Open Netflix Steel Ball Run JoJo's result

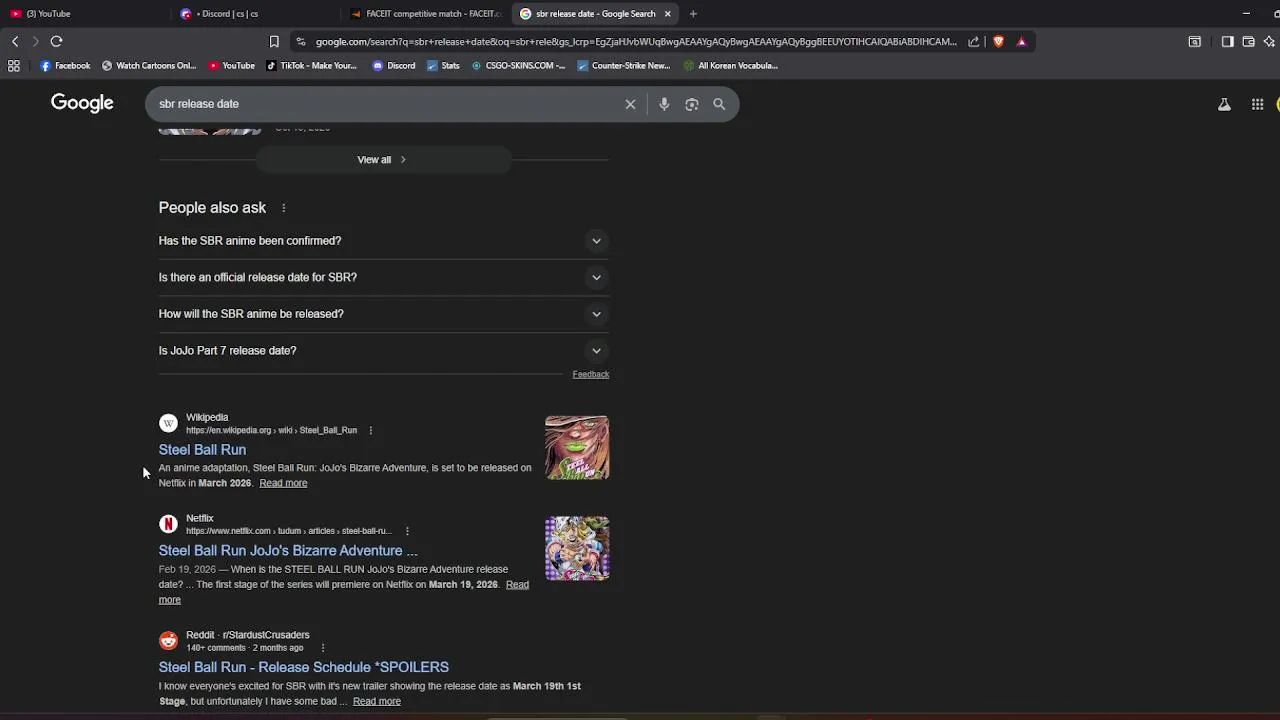[288, 551]
